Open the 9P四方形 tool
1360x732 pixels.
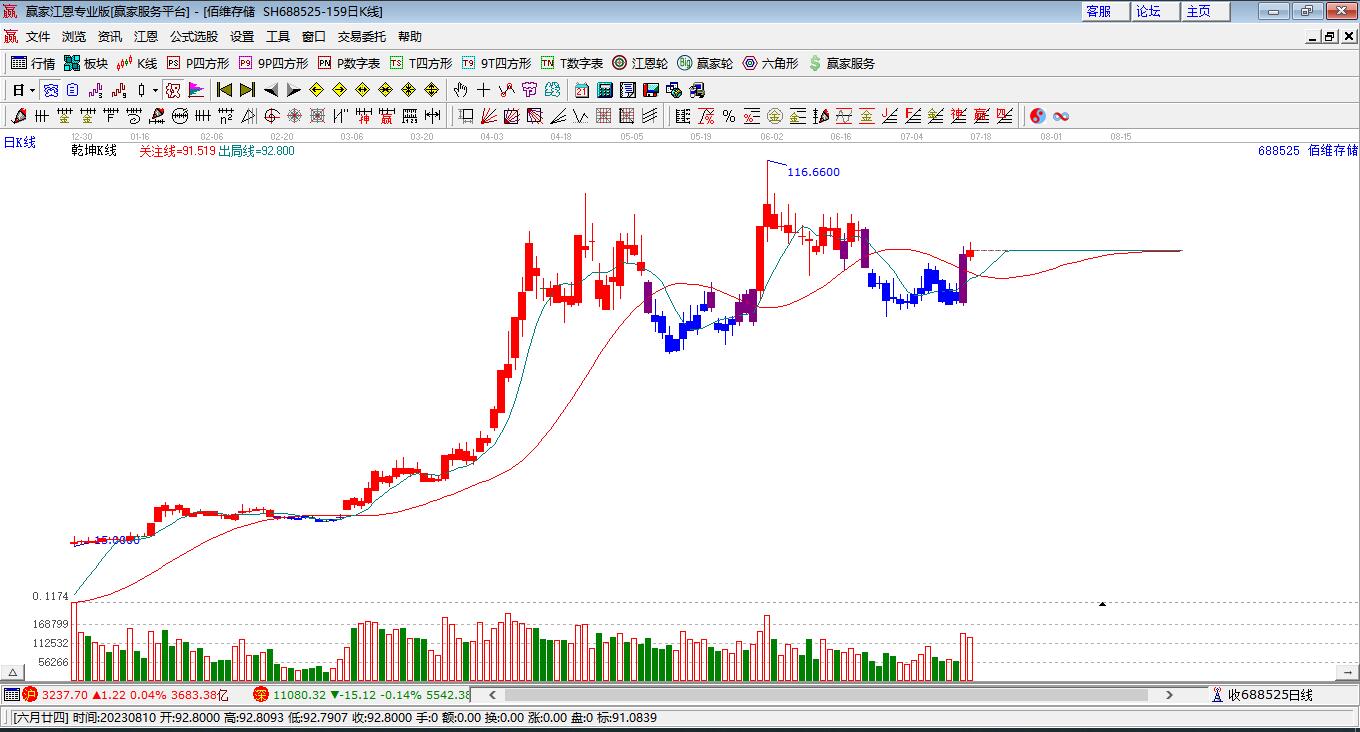tap(273, 63)
